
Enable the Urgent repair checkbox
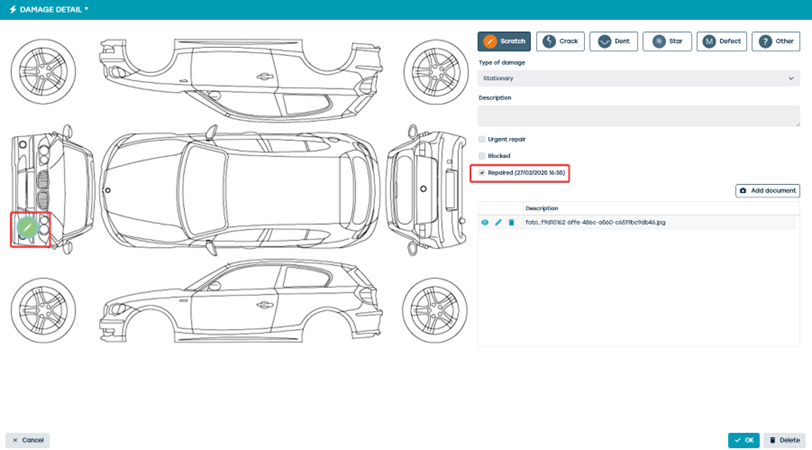[482, 139]
